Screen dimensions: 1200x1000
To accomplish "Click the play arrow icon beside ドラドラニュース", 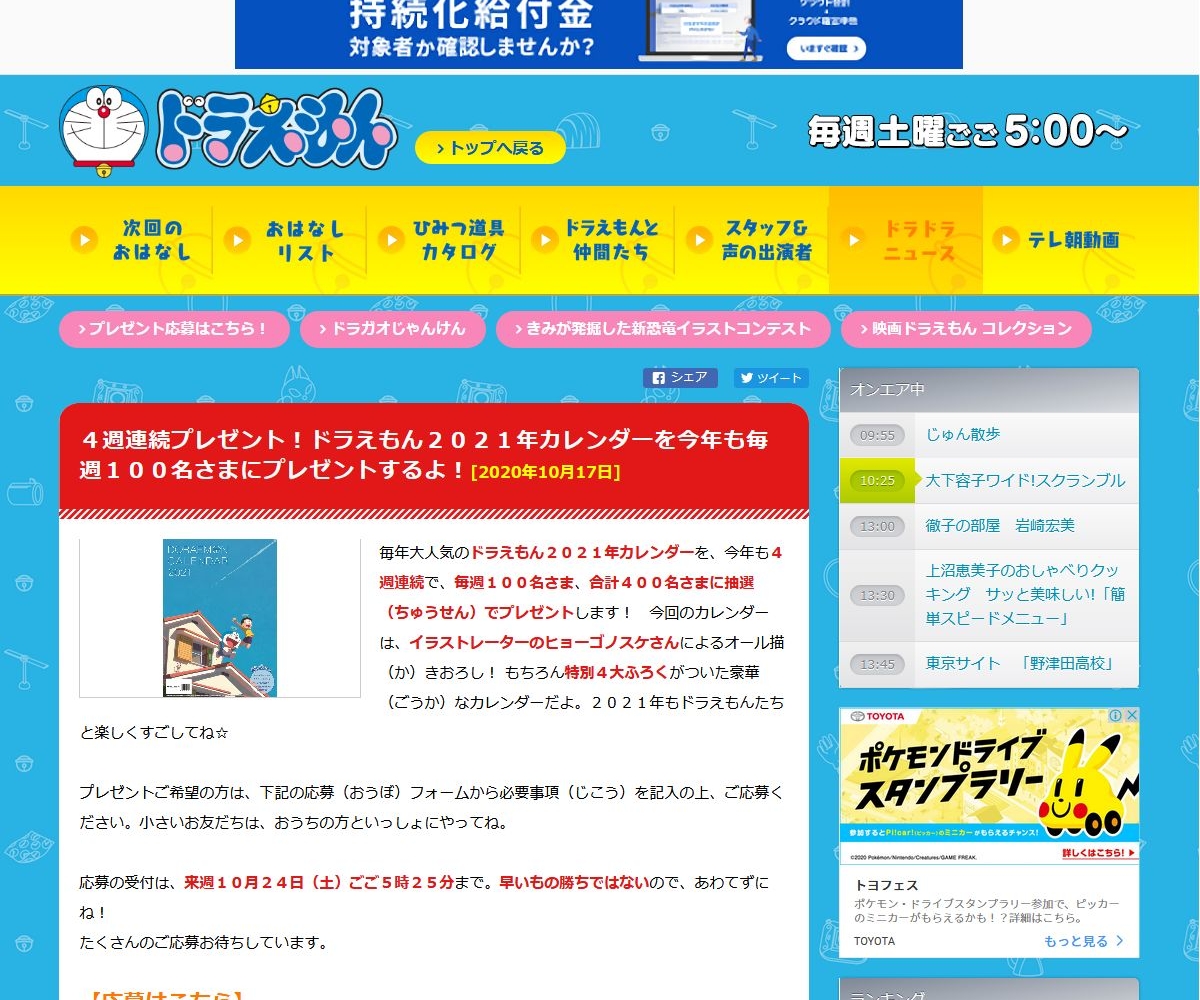I will click(x=854, y=240).
